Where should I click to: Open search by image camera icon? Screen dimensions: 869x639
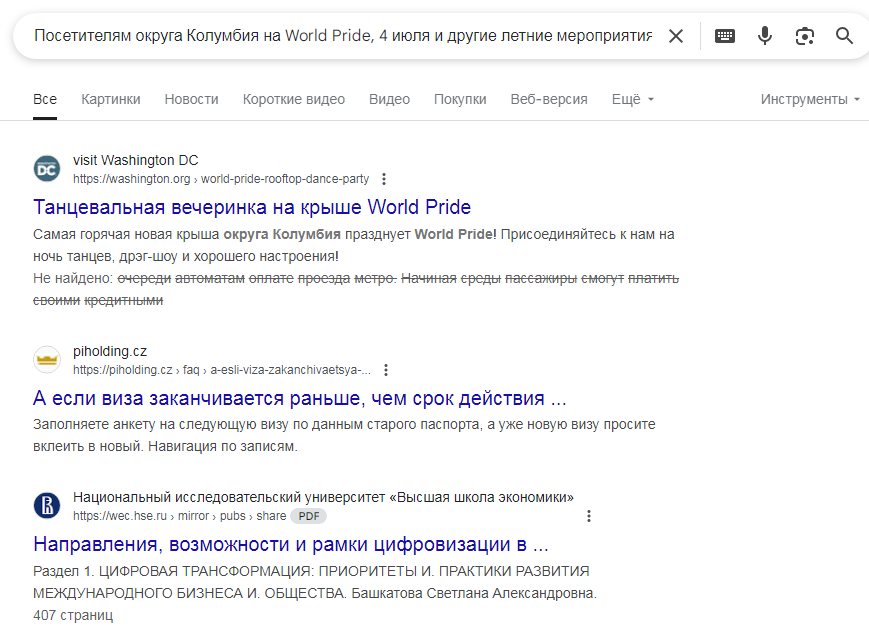click(805, 36)
